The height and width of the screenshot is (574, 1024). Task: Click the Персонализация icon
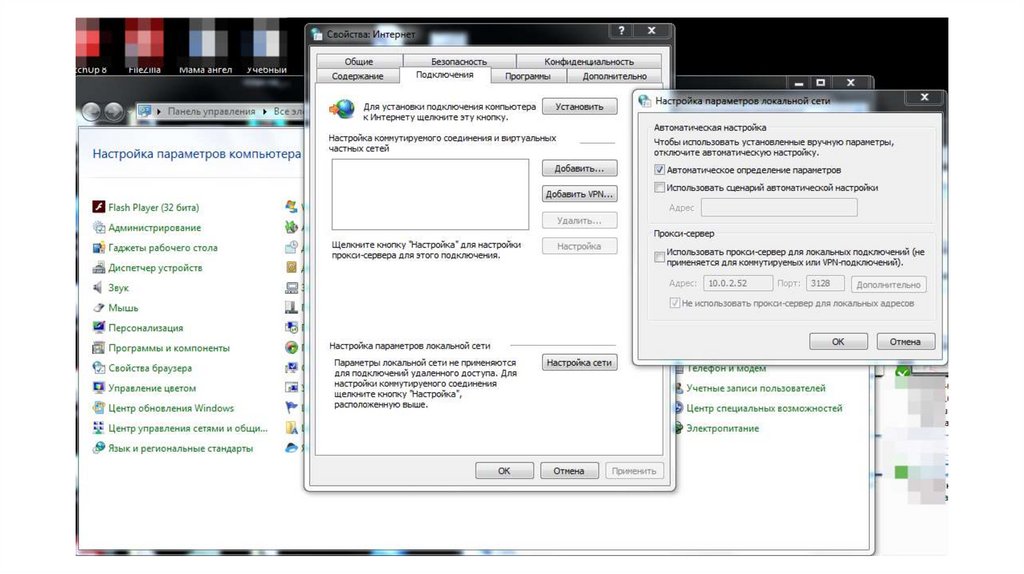pyautogui.click(x=99, y=328)
